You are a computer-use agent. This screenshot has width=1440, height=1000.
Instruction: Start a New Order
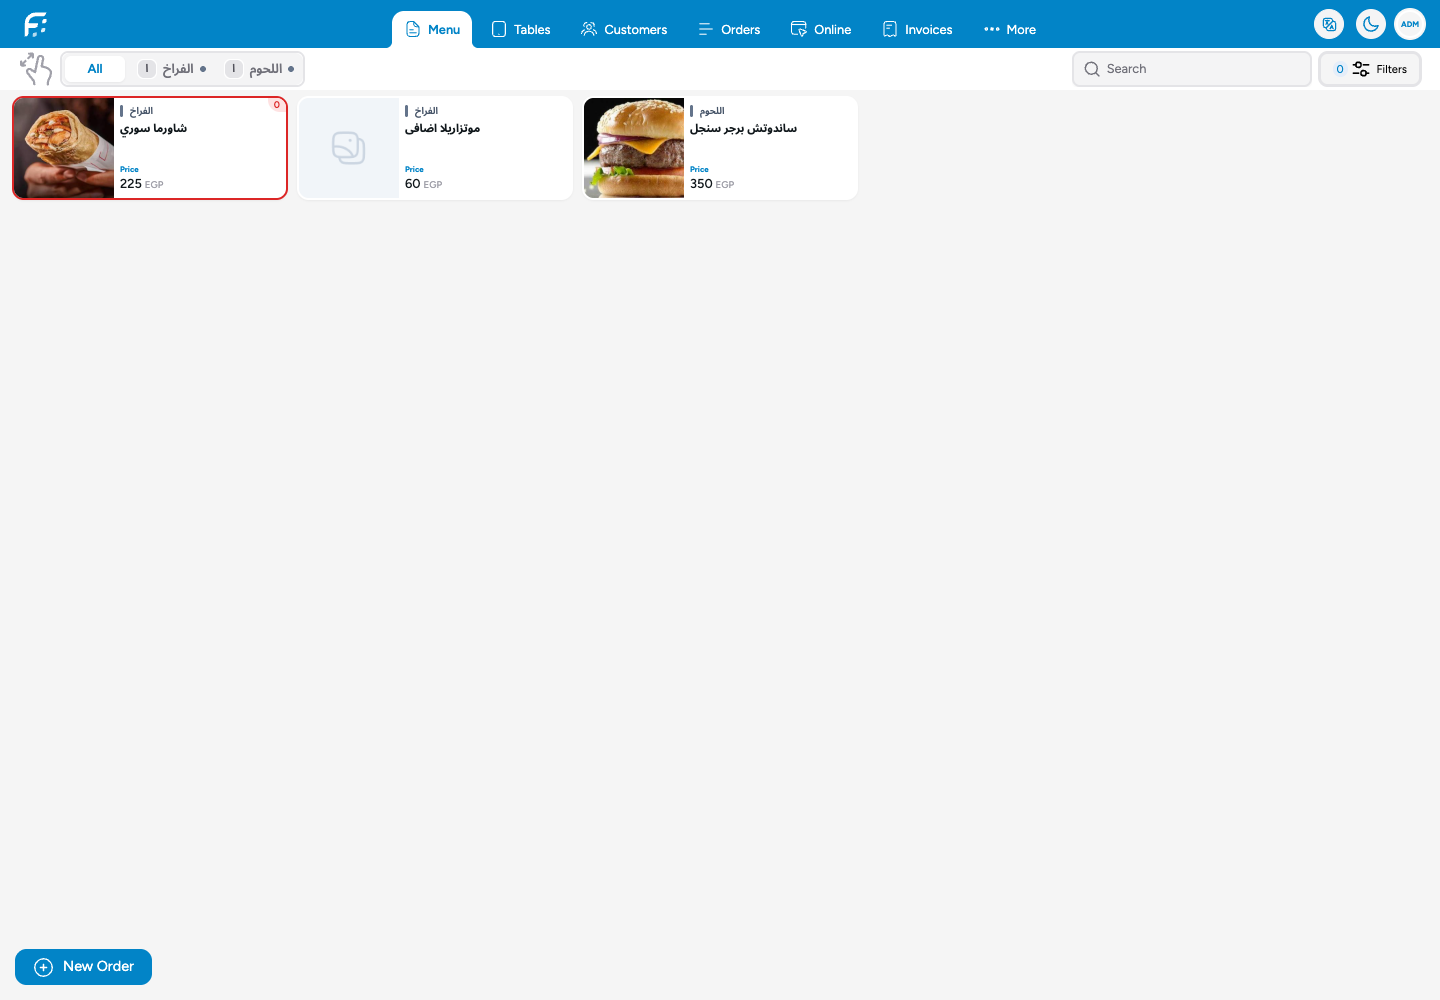coord(83,967)
